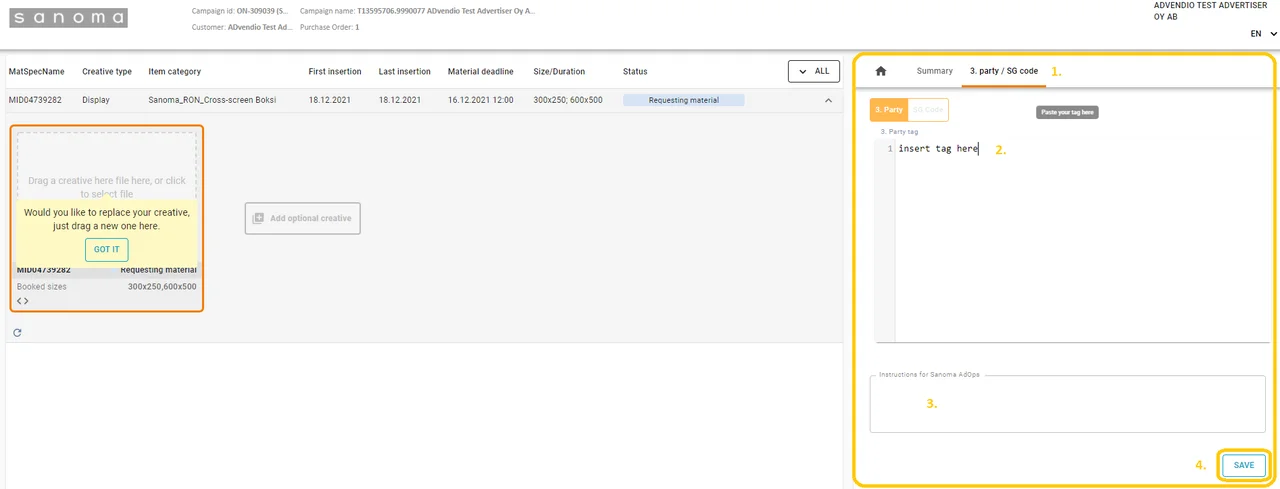Dismiss the tooltip with GOT IT
Viewport: 1280px width, 489px height.
(106, 250)
